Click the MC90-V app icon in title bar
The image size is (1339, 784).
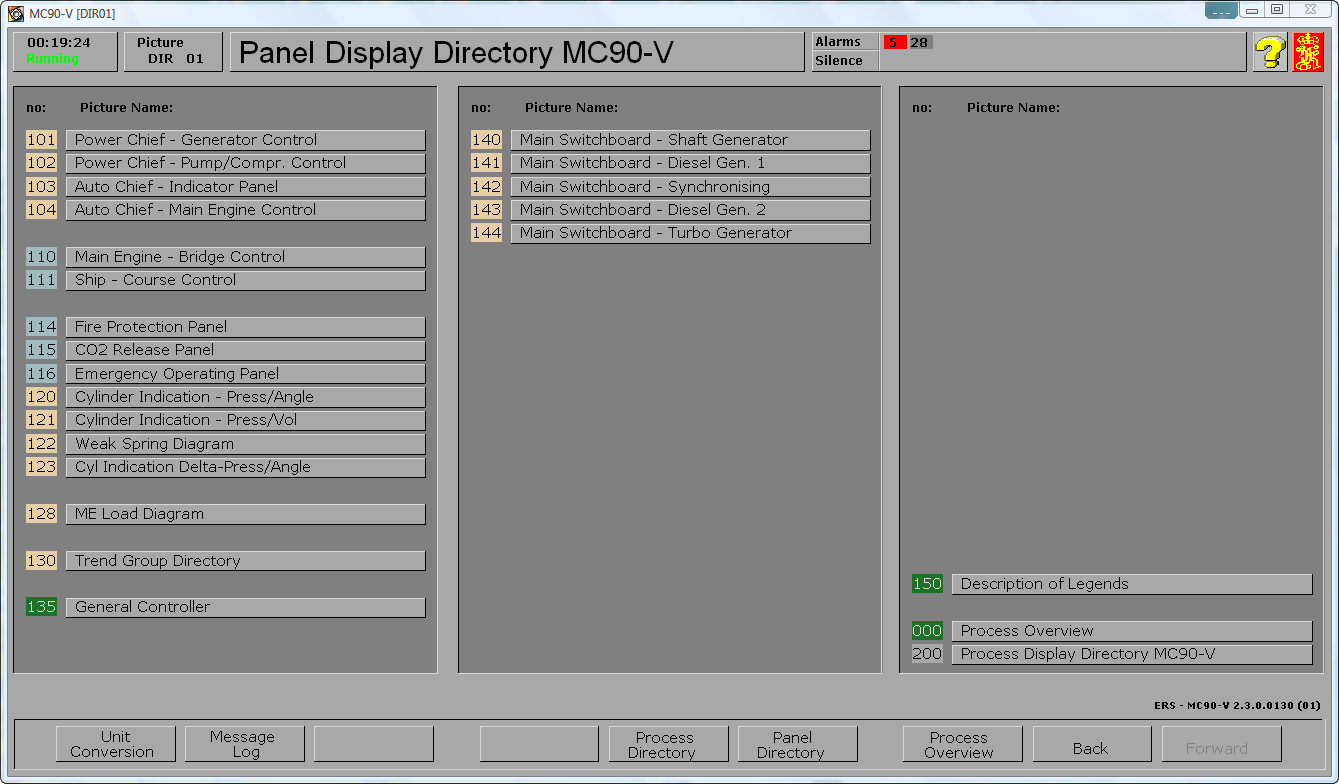[15, 13]
